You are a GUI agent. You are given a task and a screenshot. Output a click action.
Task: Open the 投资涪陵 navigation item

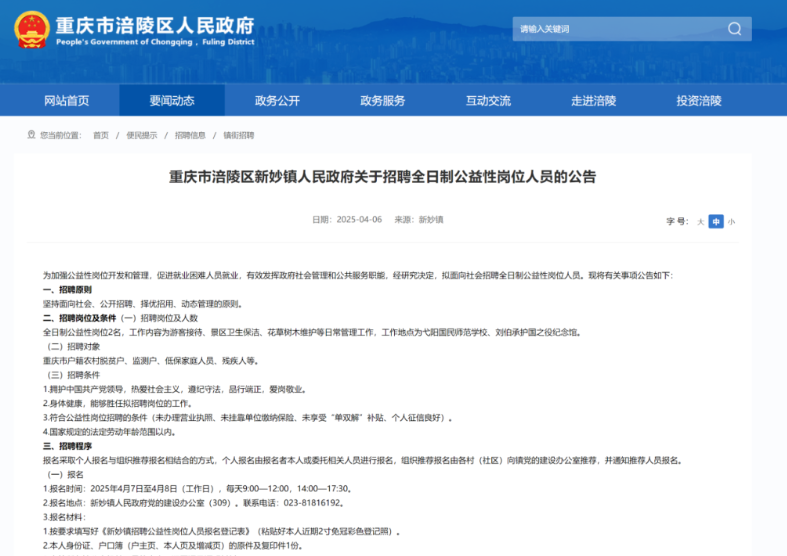pyautogui.click(x=698, y=101)
